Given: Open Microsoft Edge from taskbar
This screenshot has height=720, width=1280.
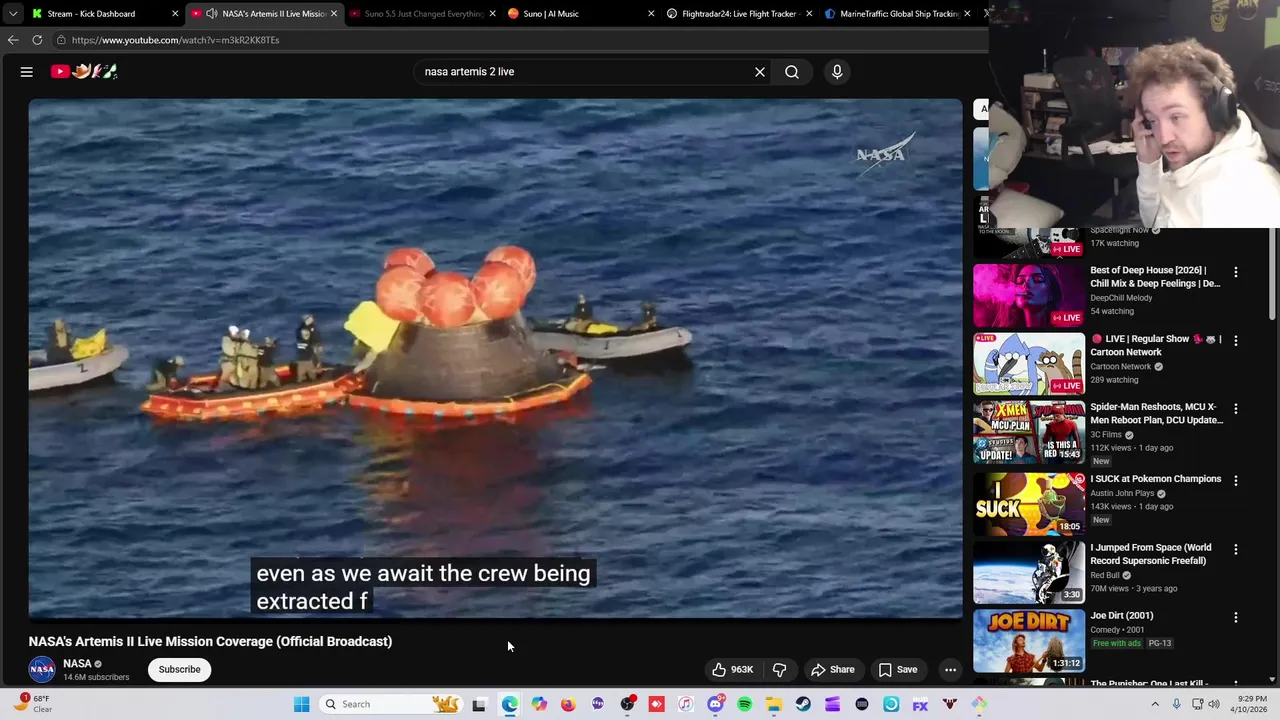Looking at the screenshot, I should point(510,704).
